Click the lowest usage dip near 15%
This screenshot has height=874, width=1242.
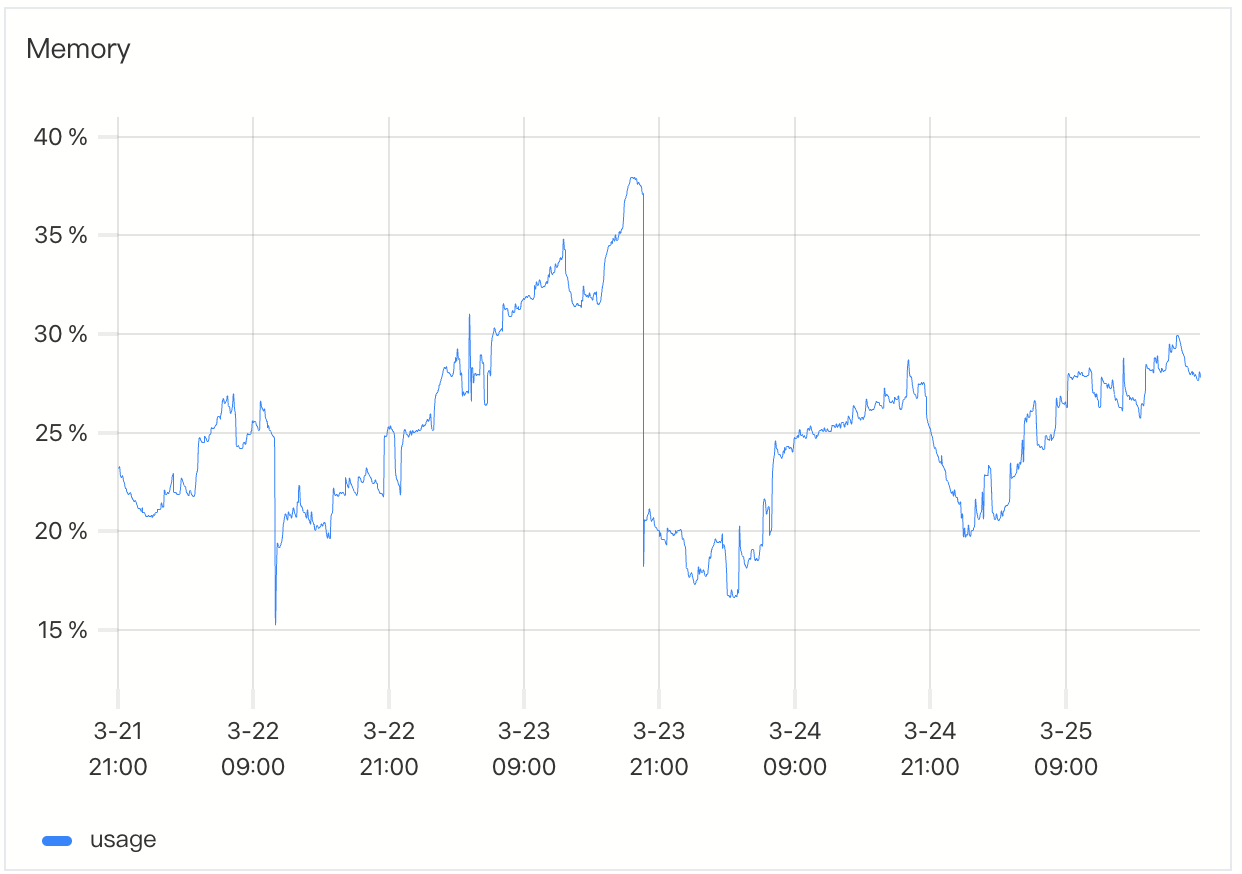[275, 624]
